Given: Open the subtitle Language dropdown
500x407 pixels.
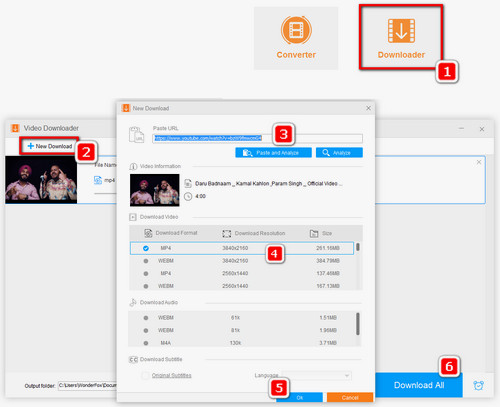Looking at the screenshot, I should click(x=317, y=376).
